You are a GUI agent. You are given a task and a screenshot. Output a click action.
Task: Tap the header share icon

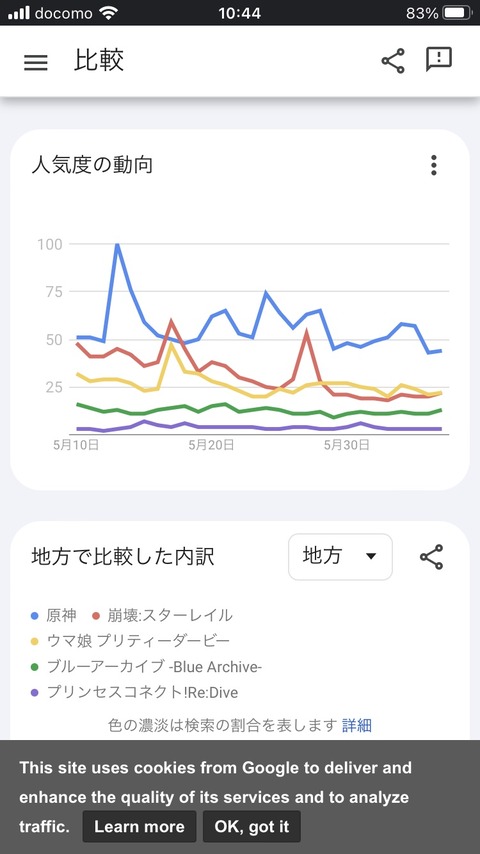coord(393,60)
